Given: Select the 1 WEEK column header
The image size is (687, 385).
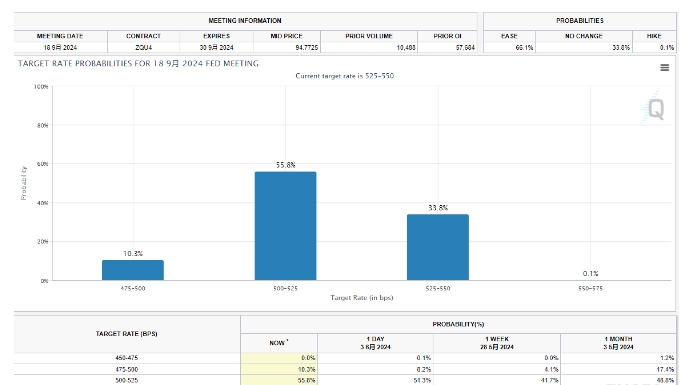Looking at the screenshot, I should tap(497, 343).
